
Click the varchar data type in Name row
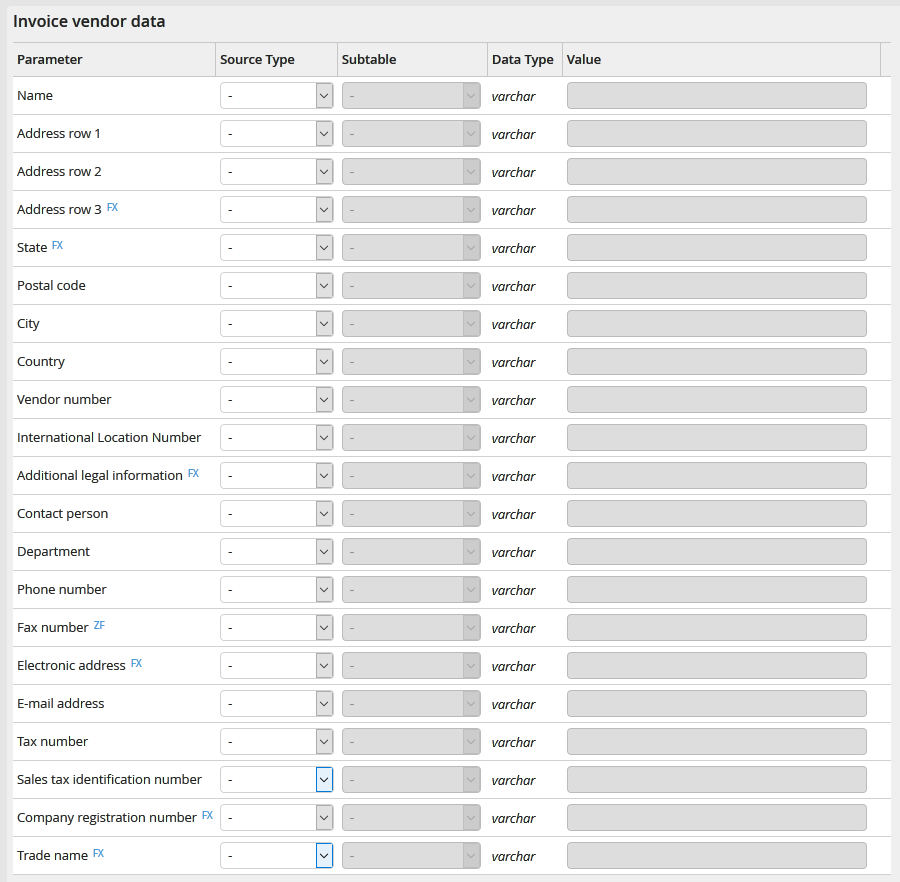pyautogui.click(x=514, y=96)
